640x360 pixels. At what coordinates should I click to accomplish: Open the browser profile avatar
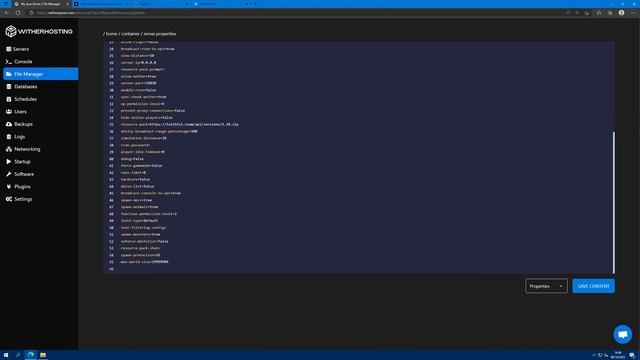(621, 13)
